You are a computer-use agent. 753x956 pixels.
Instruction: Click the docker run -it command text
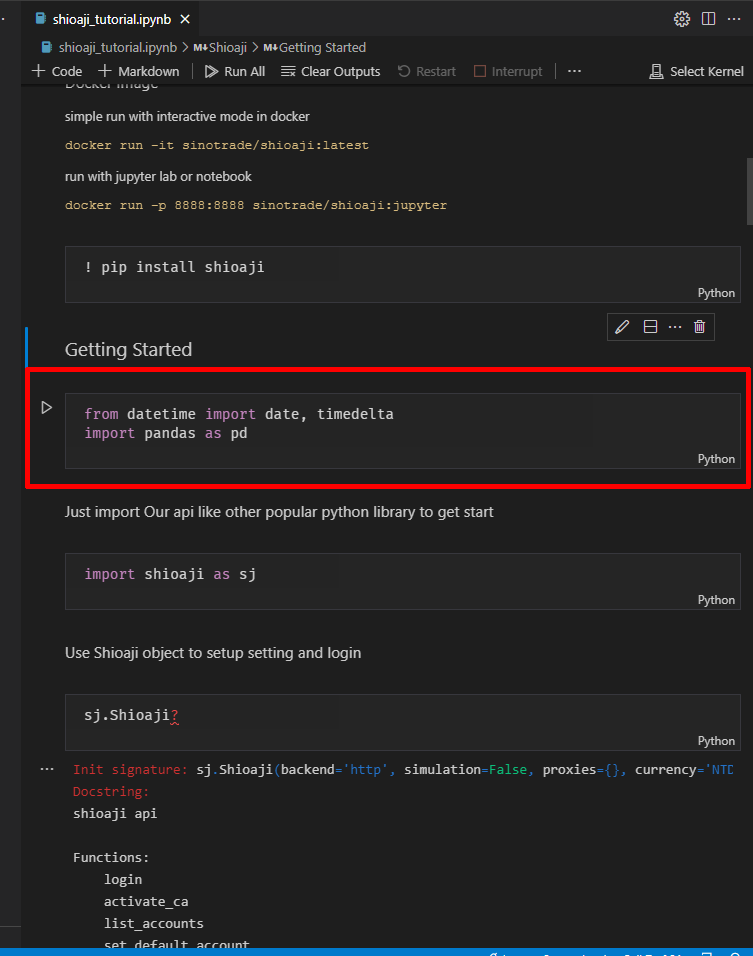216,145
